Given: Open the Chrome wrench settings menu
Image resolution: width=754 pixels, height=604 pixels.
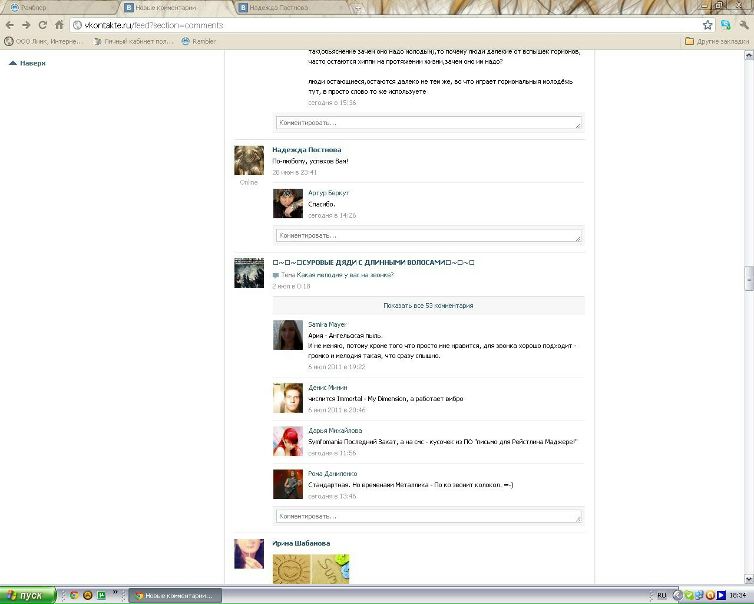Looking at the screenshot, I should [741, 25].
